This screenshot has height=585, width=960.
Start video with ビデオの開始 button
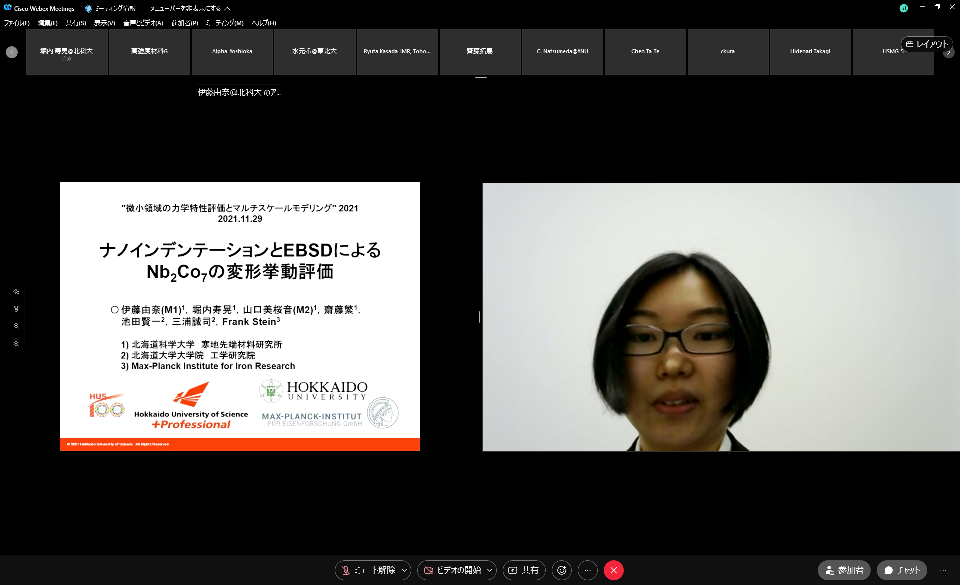[x=452, y=570]
